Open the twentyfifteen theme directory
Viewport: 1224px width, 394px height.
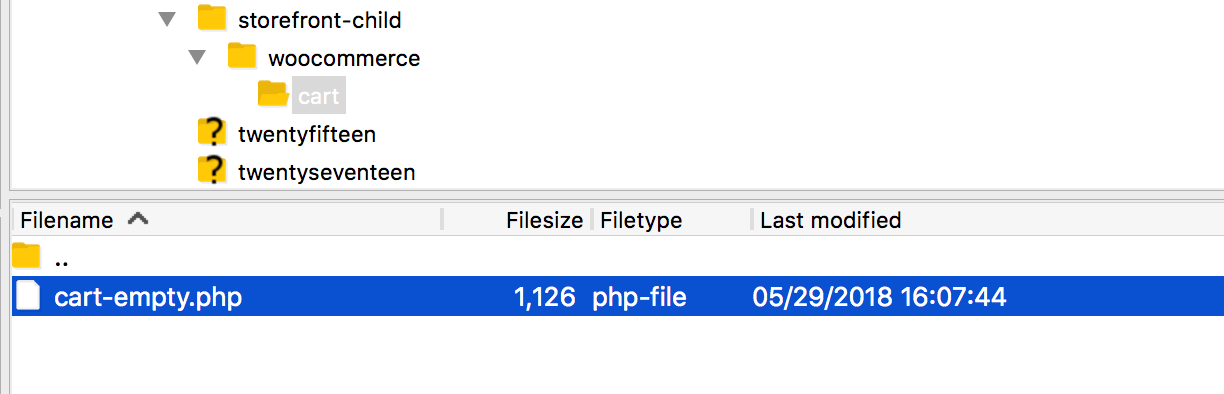(307, 134)
